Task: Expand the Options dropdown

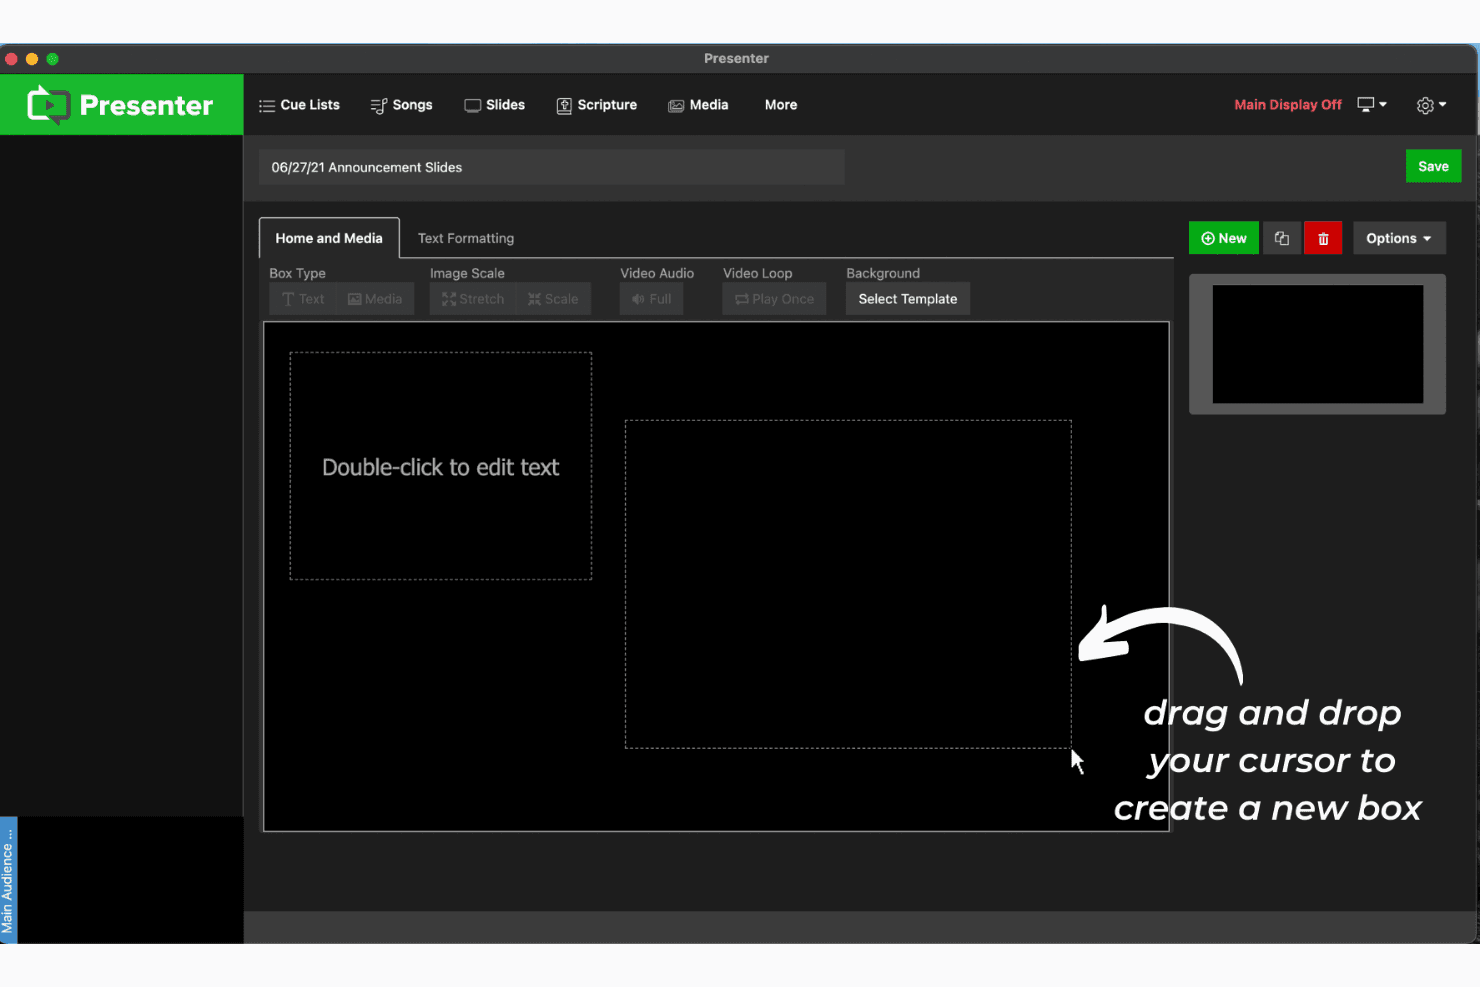Action: [x=1399, y=238]
